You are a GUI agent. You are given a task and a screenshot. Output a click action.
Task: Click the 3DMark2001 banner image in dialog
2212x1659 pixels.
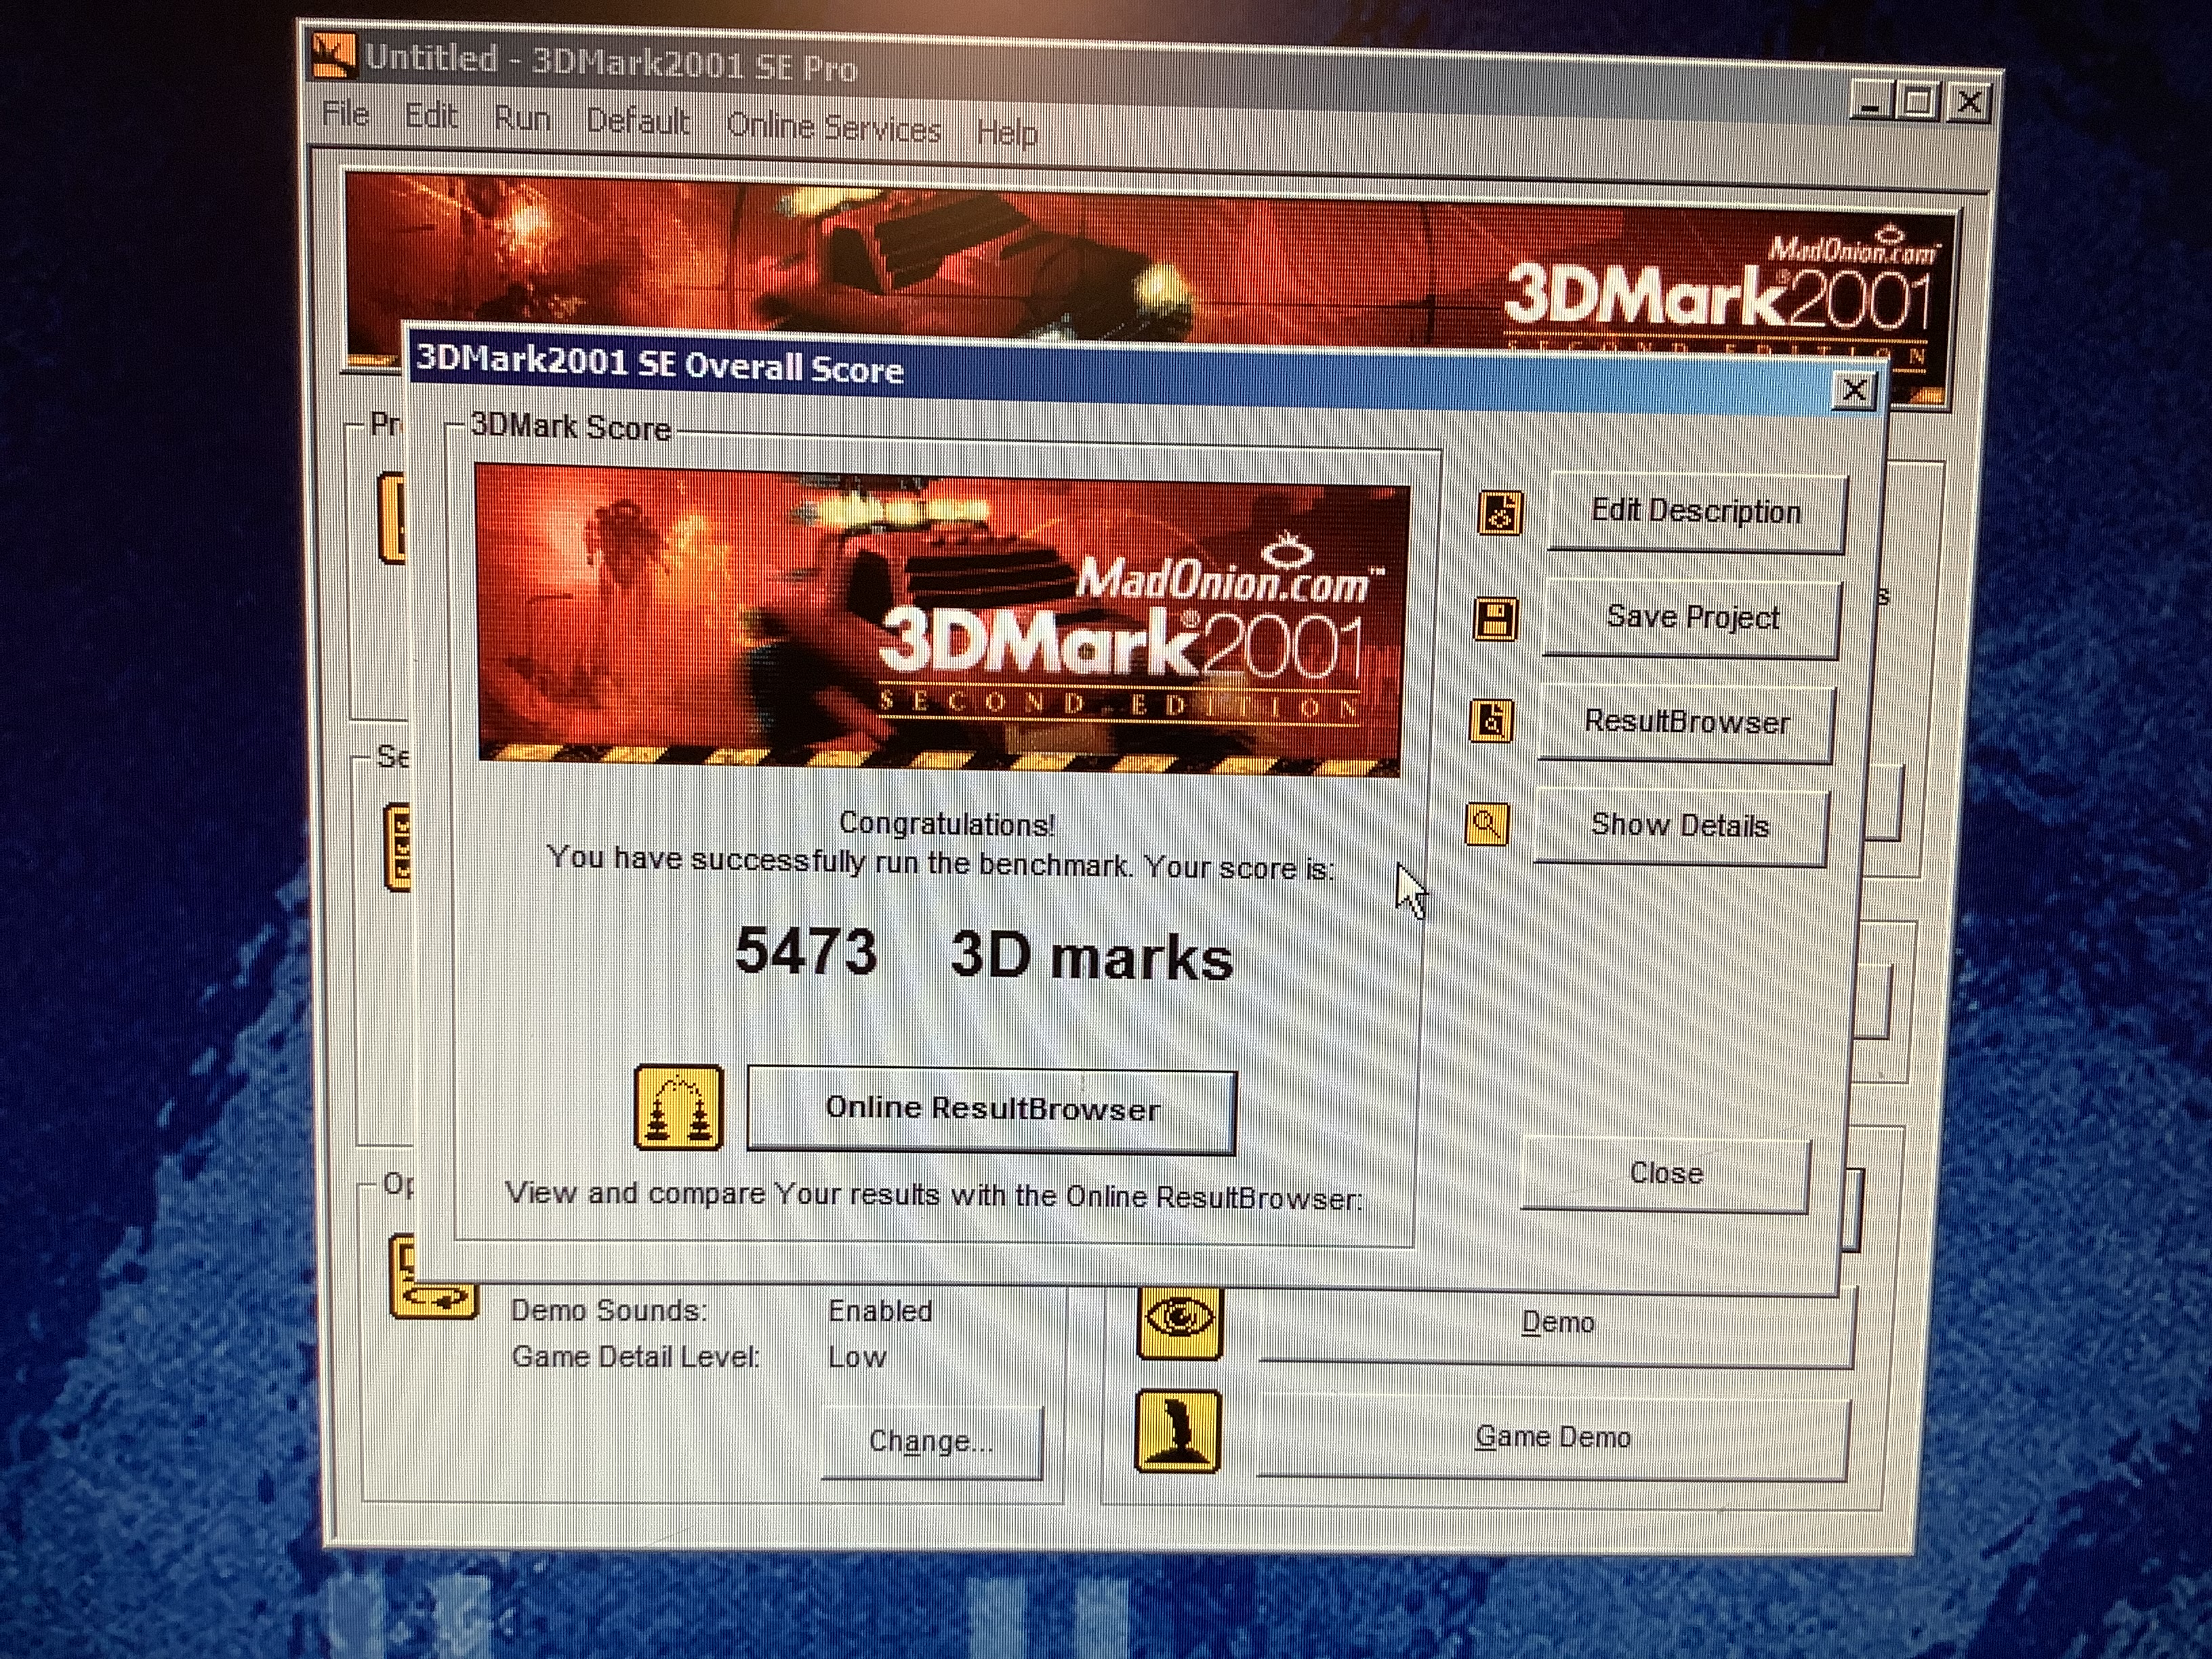tap(940, 618)
